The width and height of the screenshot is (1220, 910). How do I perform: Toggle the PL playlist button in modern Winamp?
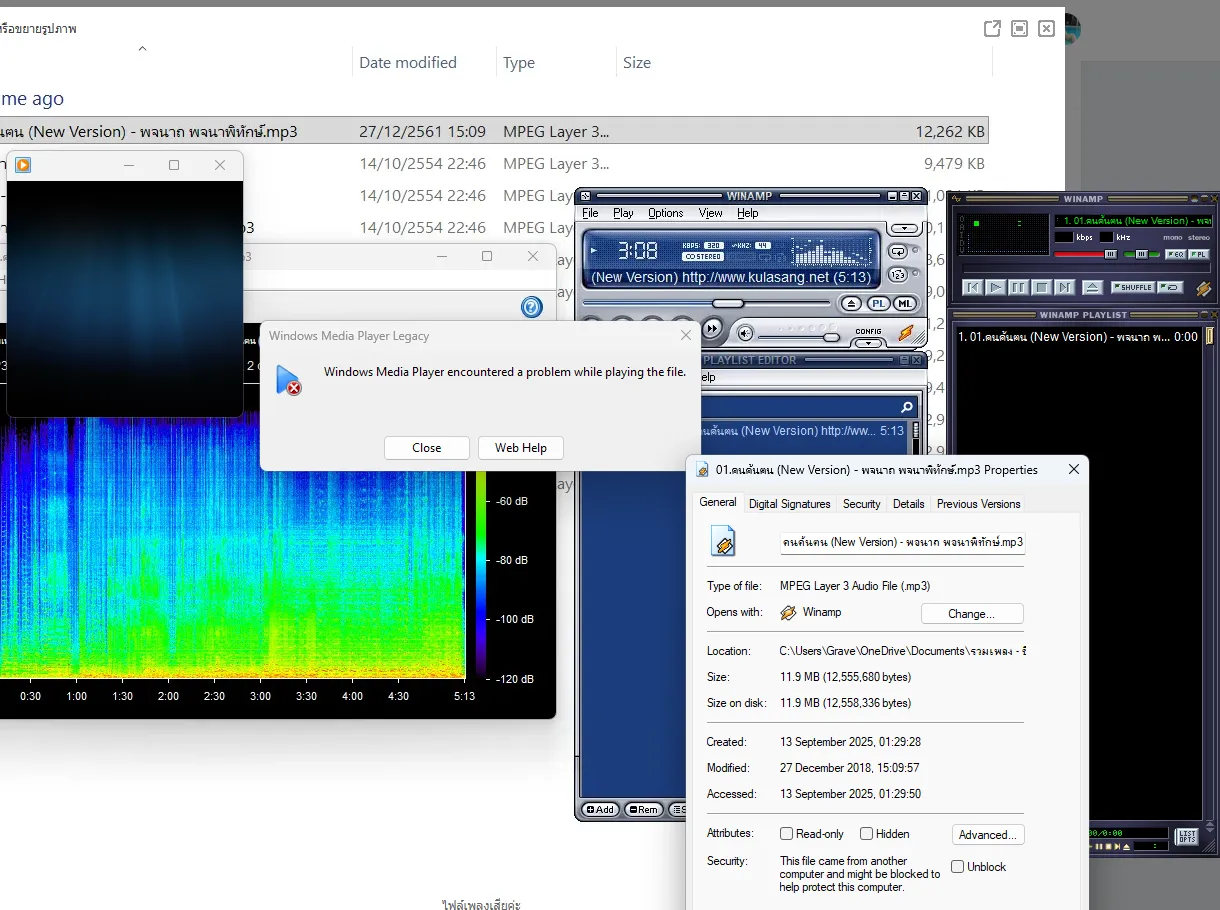(x=878, y=303)
